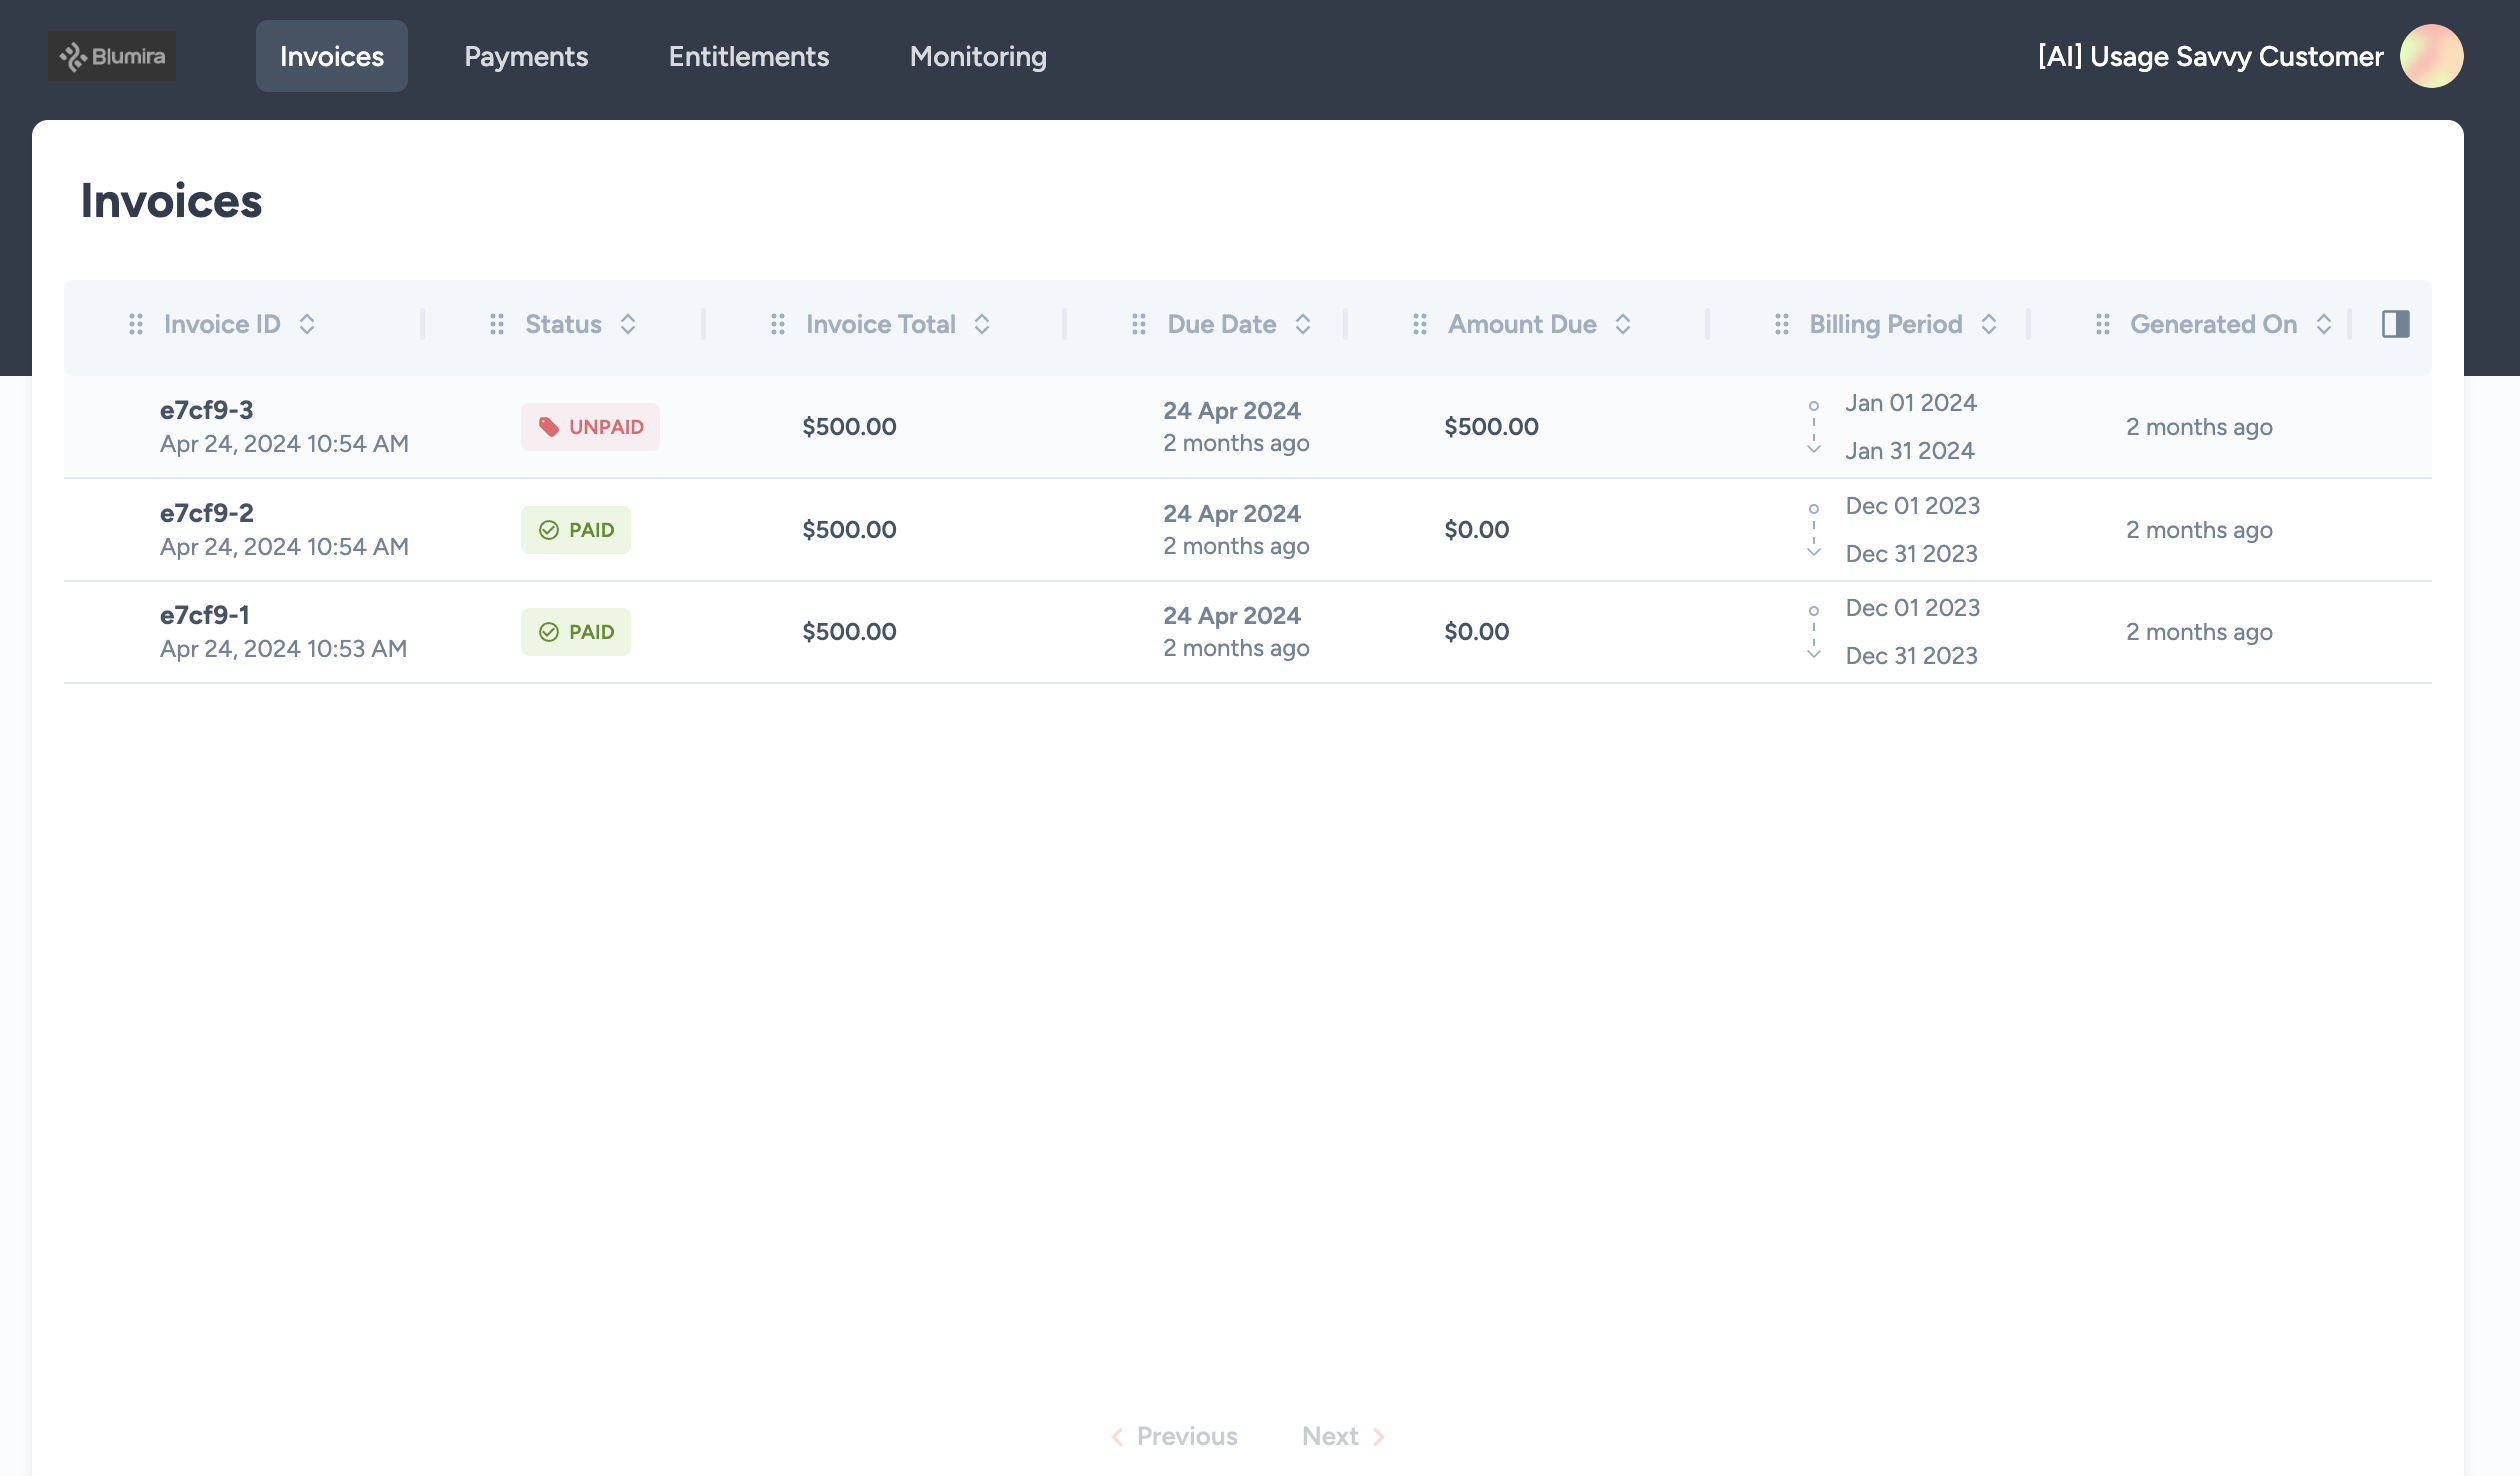Toggle sorting on the Invoice Total column
This screenshot has height=1476, width=2520.
pos(982,324)
